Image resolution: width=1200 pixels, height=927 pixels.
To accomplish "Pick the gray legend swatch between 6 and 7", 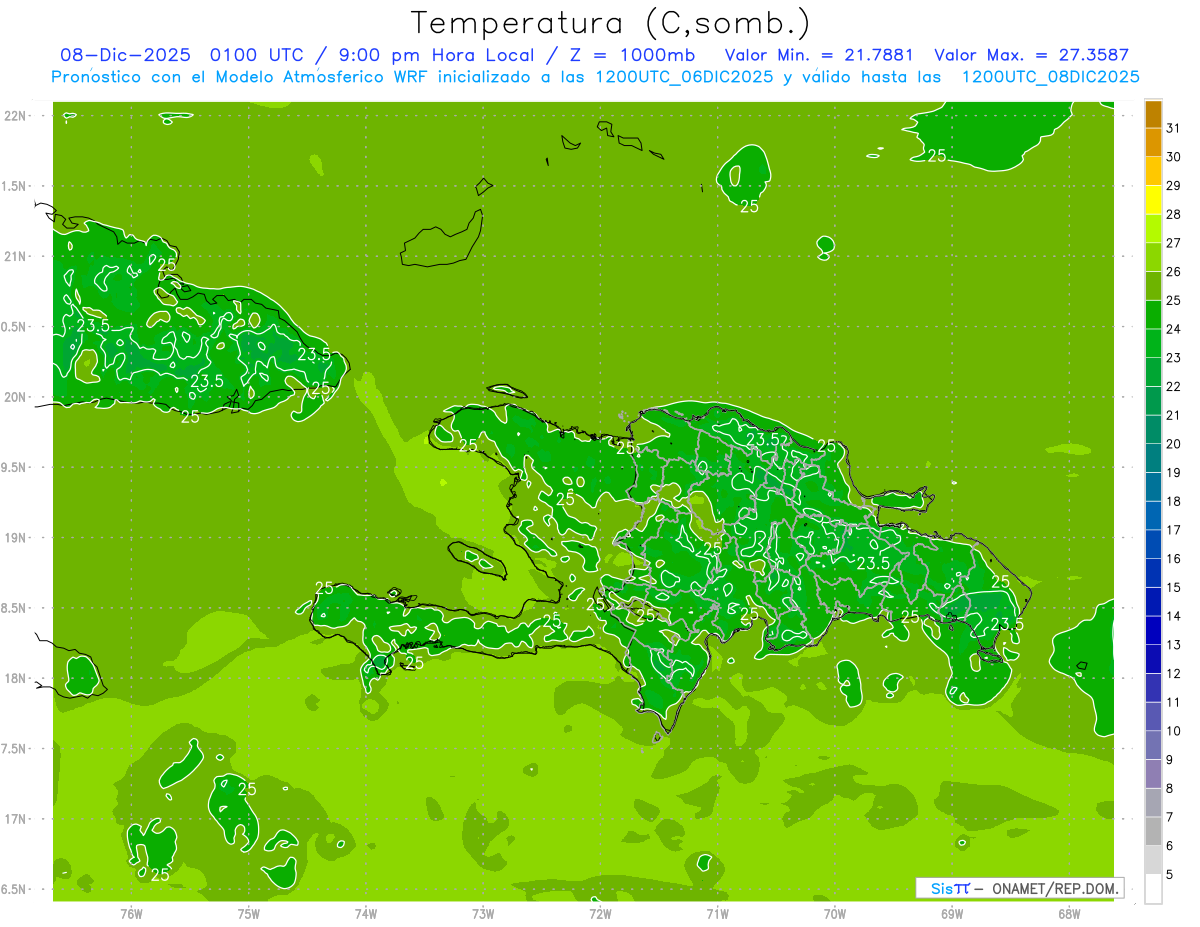I will click(x=1153, y=831).
